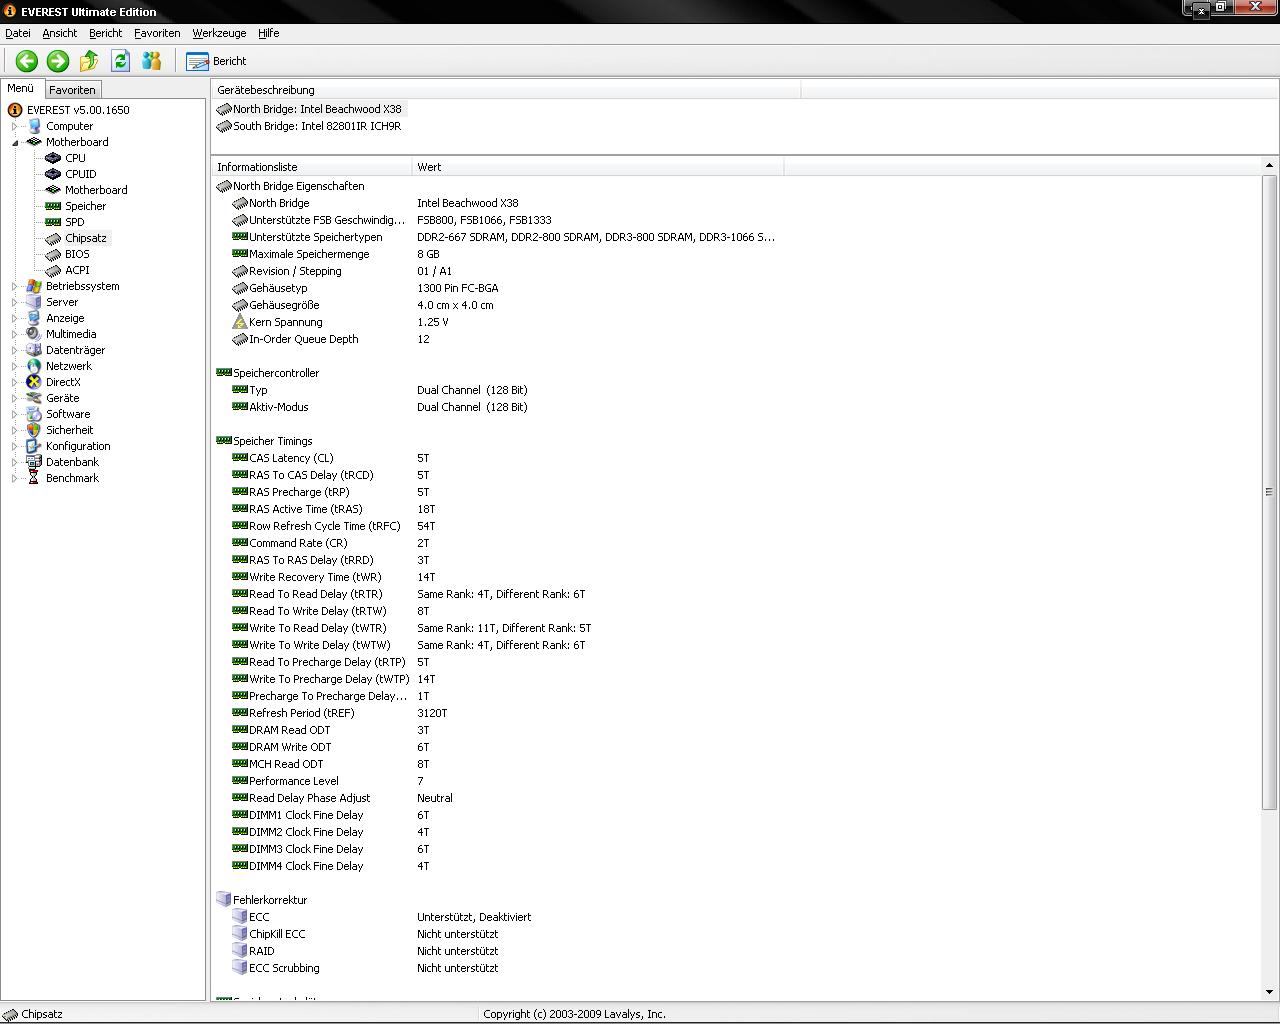This screenshot has width=1280, height=1024.
Task: Expand the Datenträger tree node
Action: (15, 350)
